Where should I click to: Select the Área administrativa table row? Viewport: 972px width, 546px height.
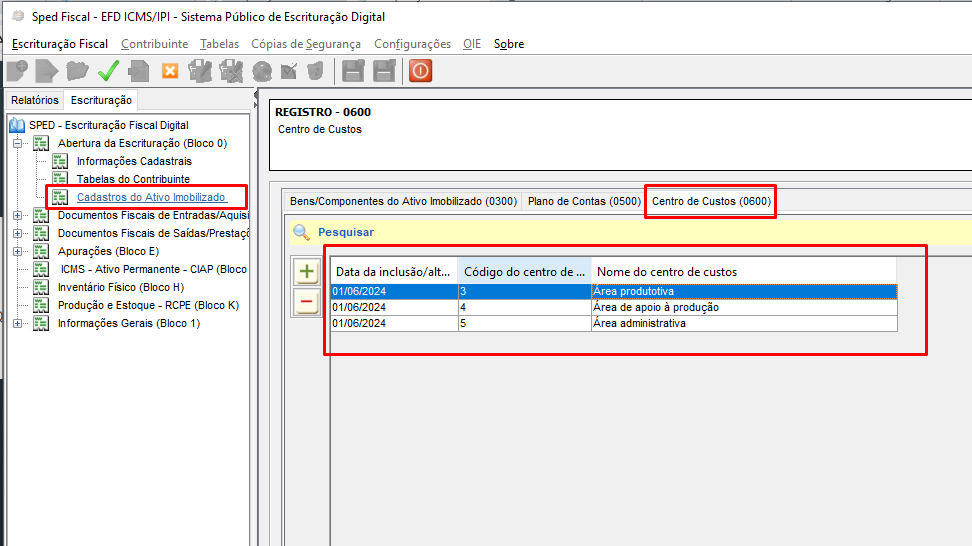point(640,323)
